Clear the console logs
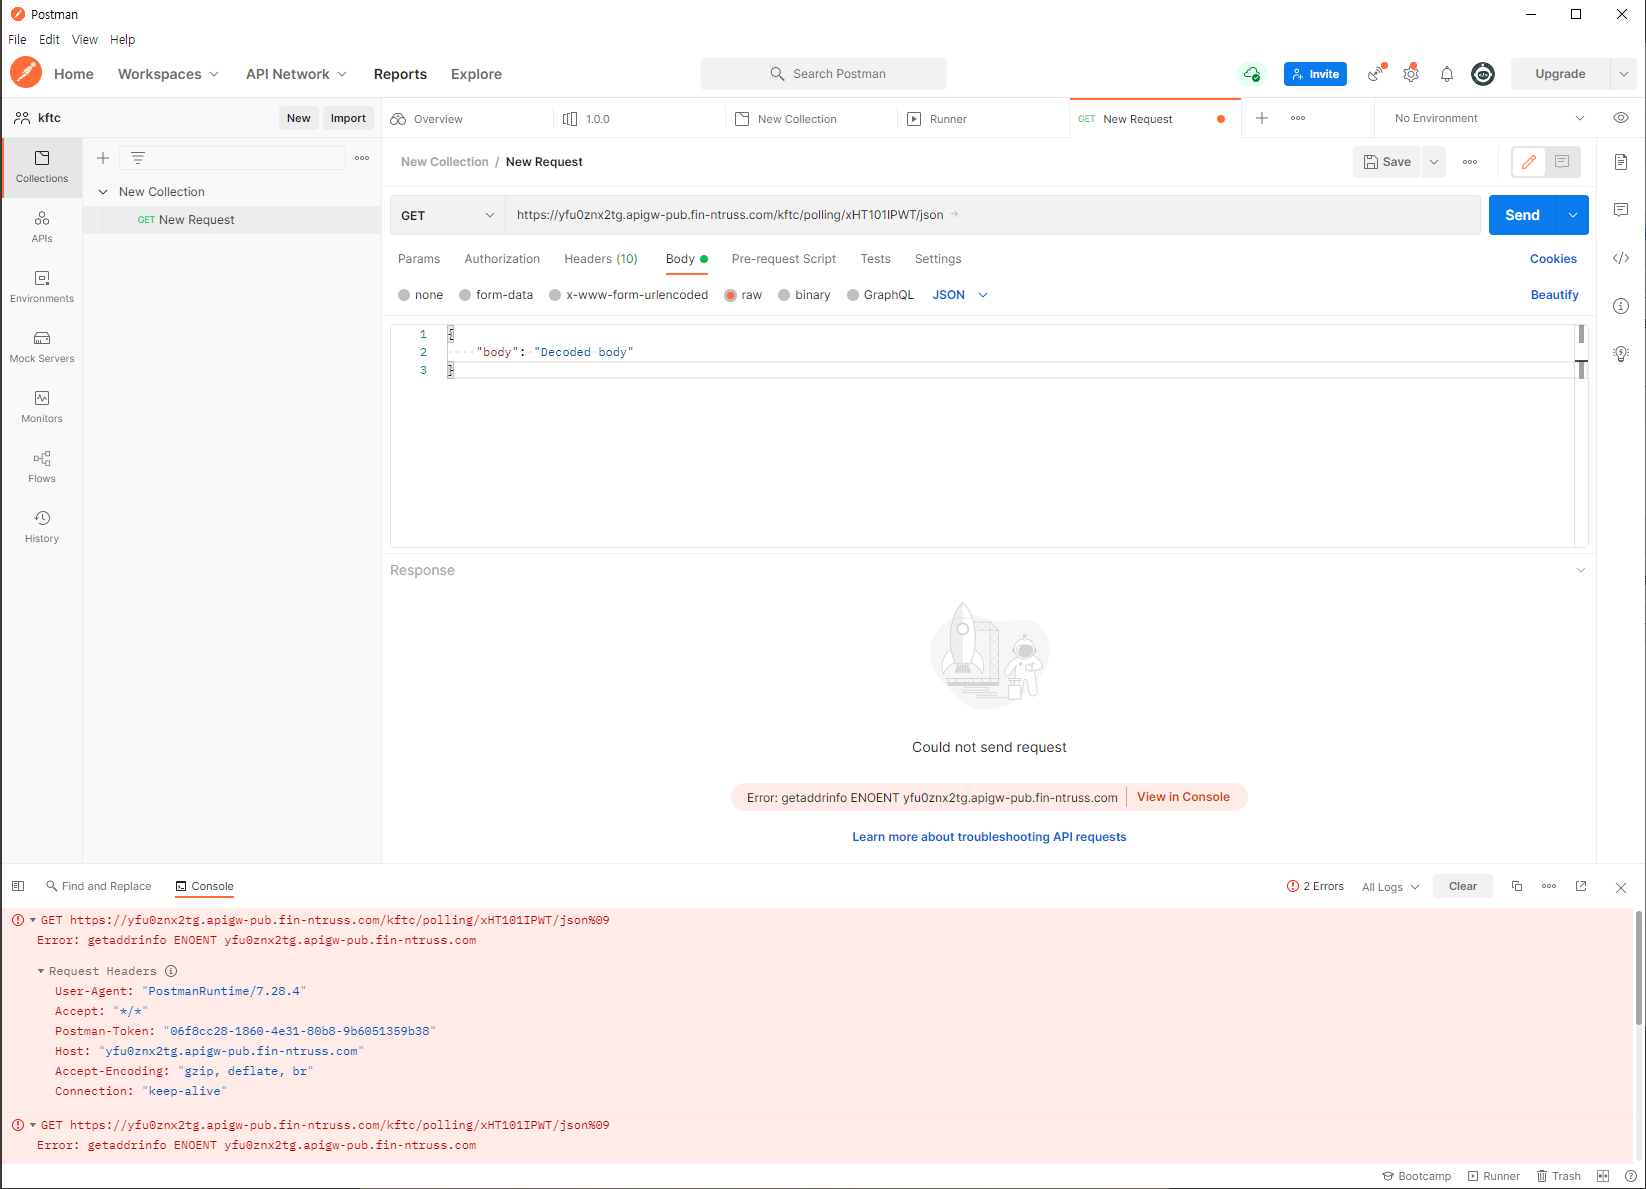Viewport: 1646px width, 1189px height. [x=1463, y=886]
